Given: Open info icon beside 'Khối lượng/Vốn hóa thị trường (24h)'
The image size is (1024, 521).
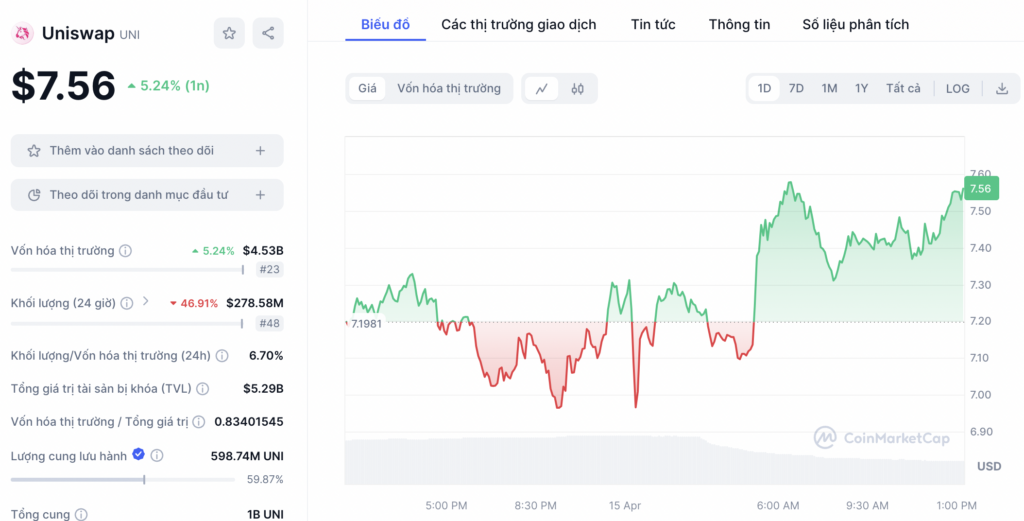Looking at the screenshot, I should click(222, 356).
